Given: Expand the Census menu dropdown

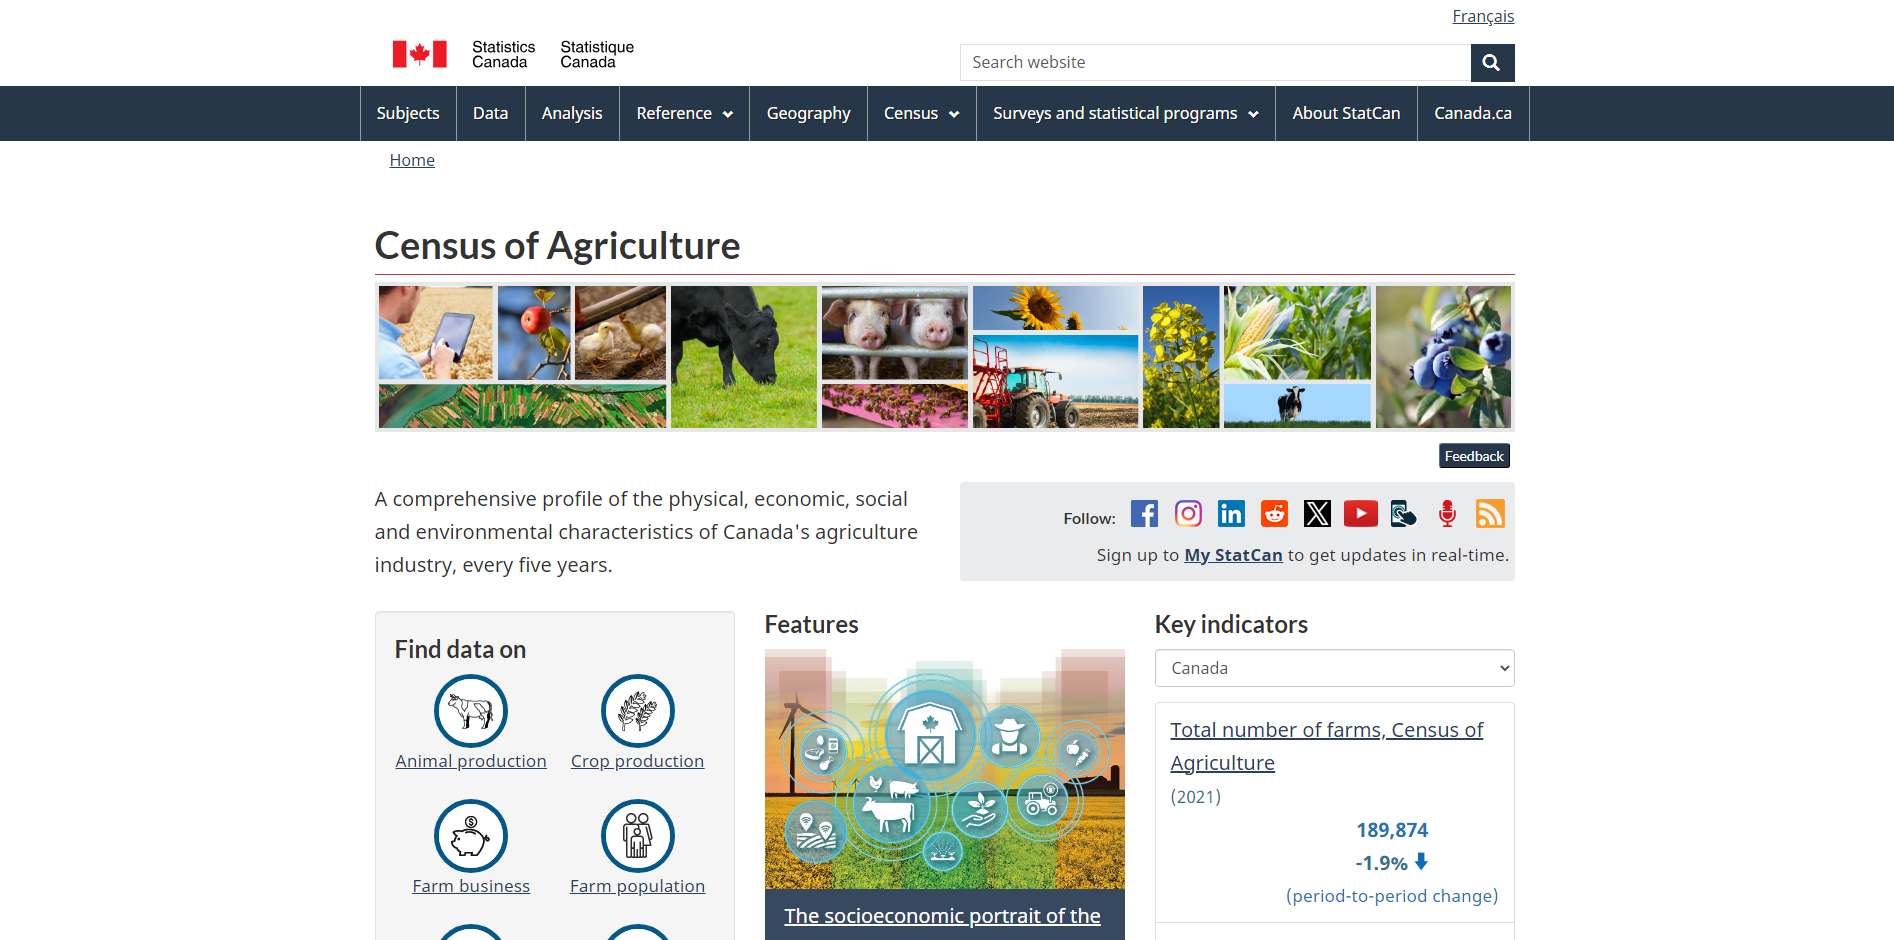Looking at the screenshot, I should 921,114.
